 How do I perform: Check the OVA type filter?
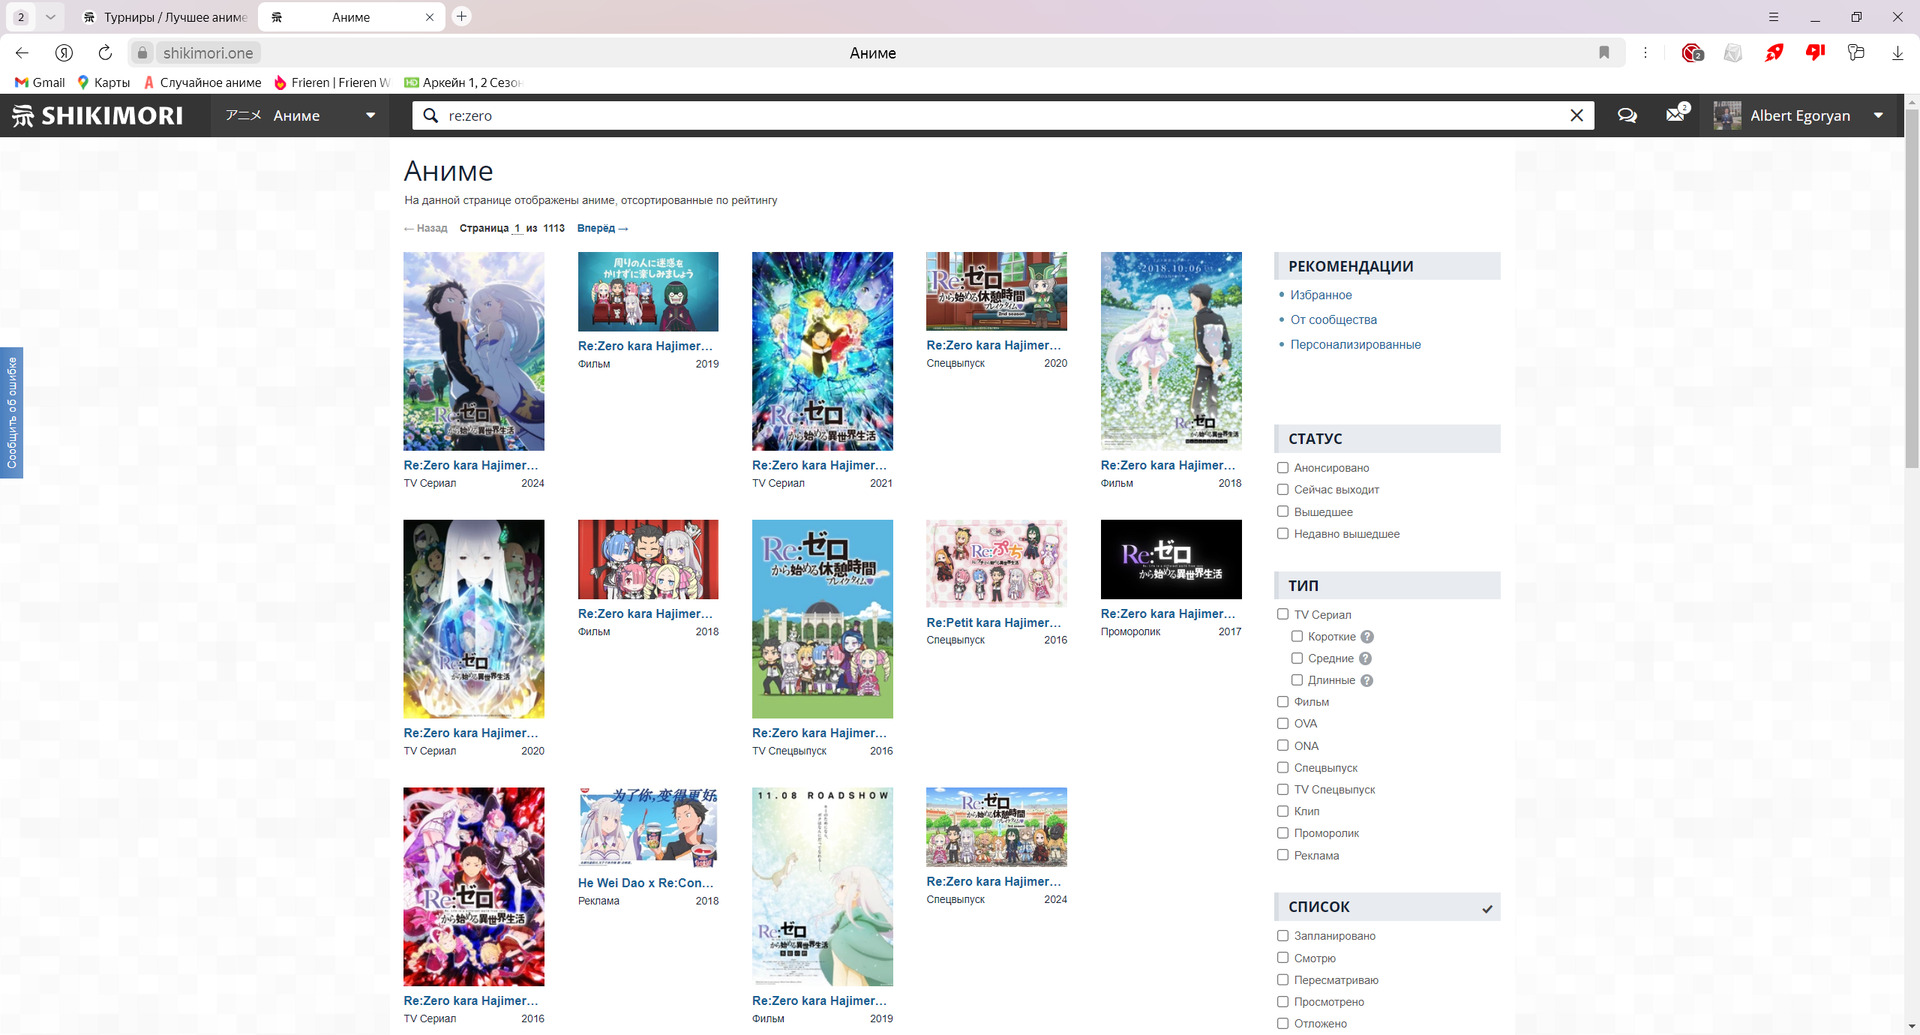click(1283, 724)
